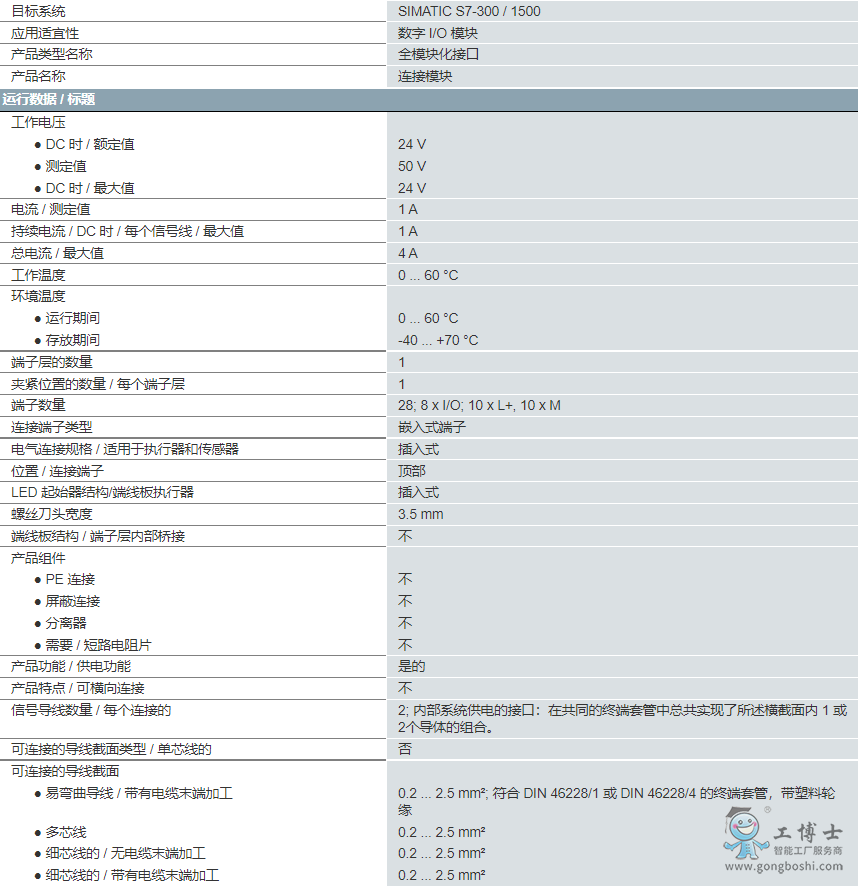Select the 否 value
The width and height of the screenshot is (858, 886).
tap(405, 749)
